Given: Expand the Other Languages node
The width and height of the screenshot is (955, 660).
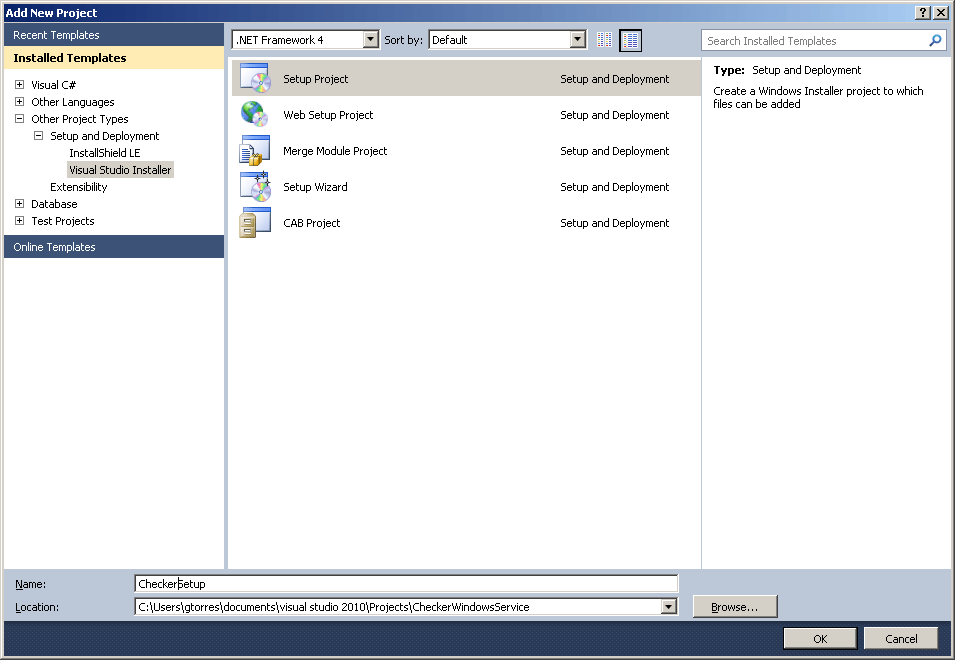Looking at the screenshot, I should [19, 102].
